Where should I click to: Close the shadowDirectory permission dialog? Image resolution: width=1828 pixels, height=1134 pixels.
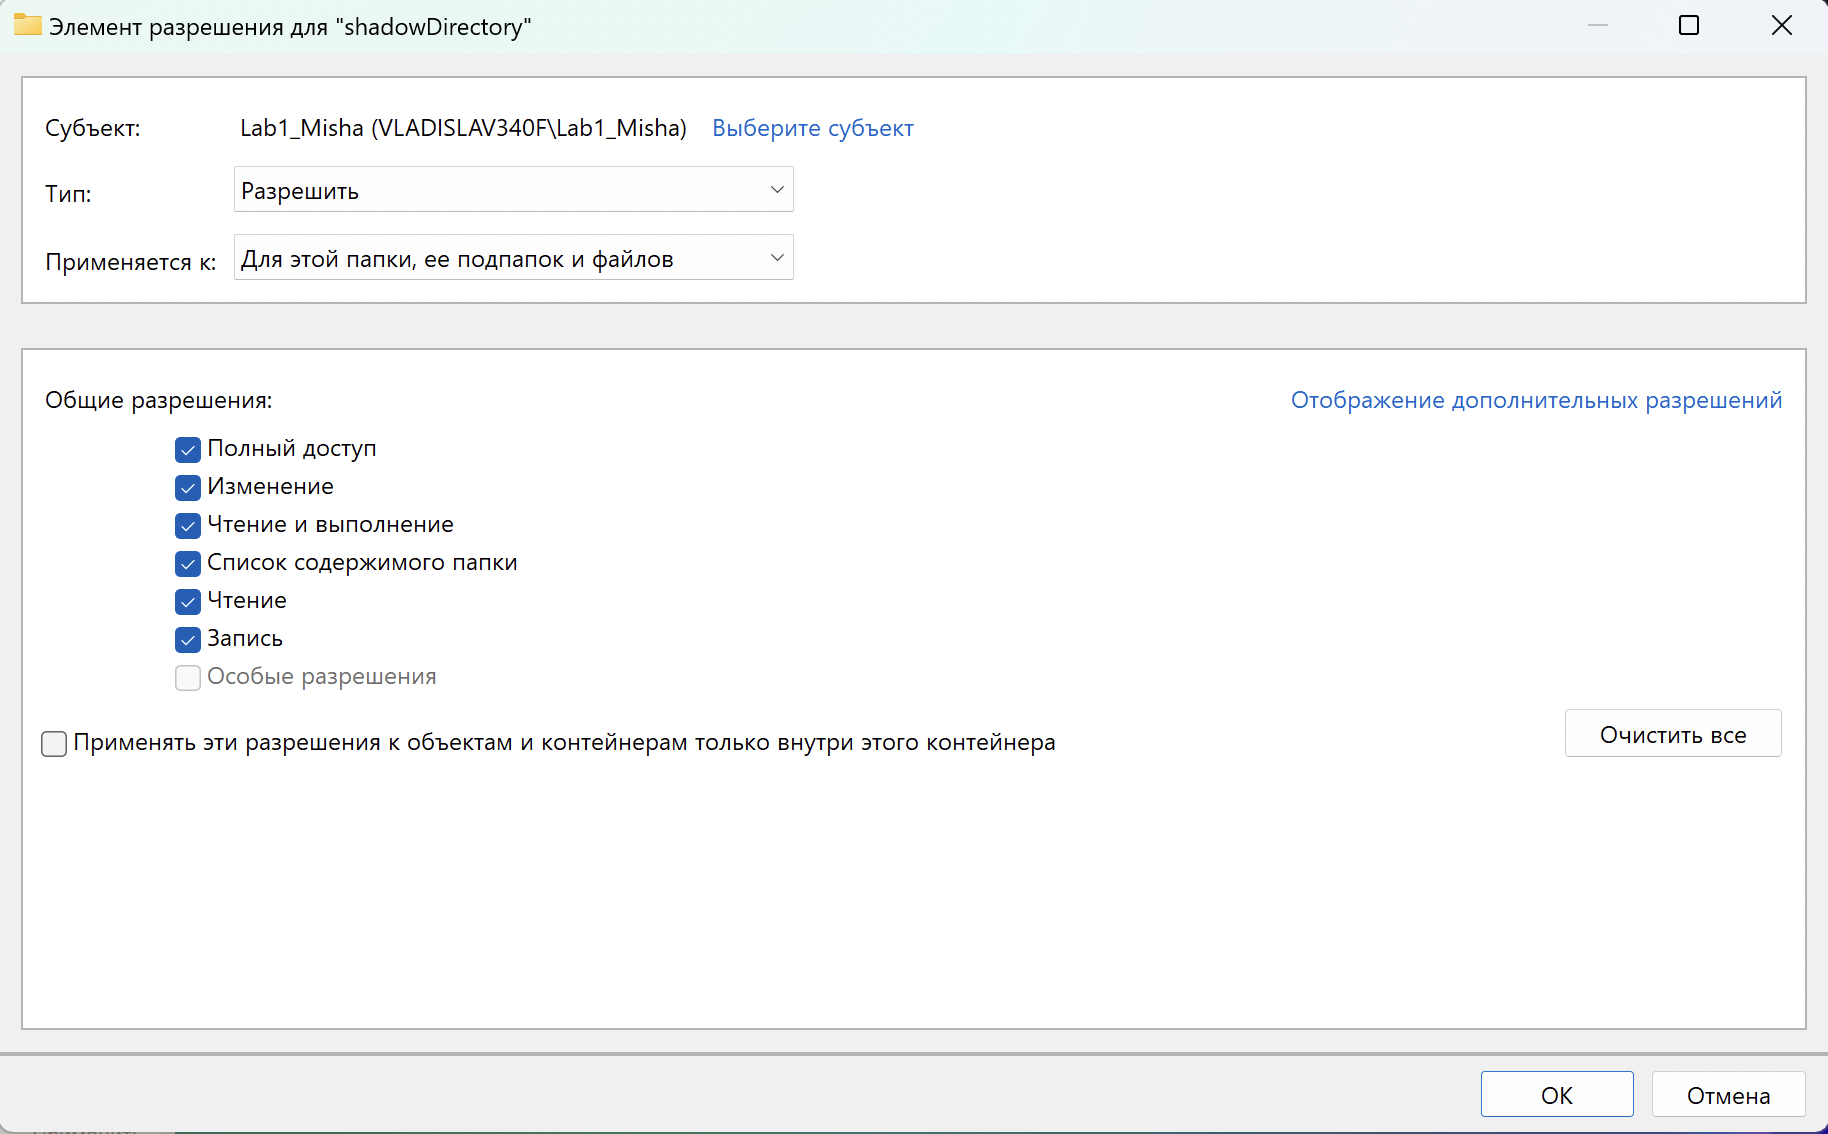(x=1781, y=26)
